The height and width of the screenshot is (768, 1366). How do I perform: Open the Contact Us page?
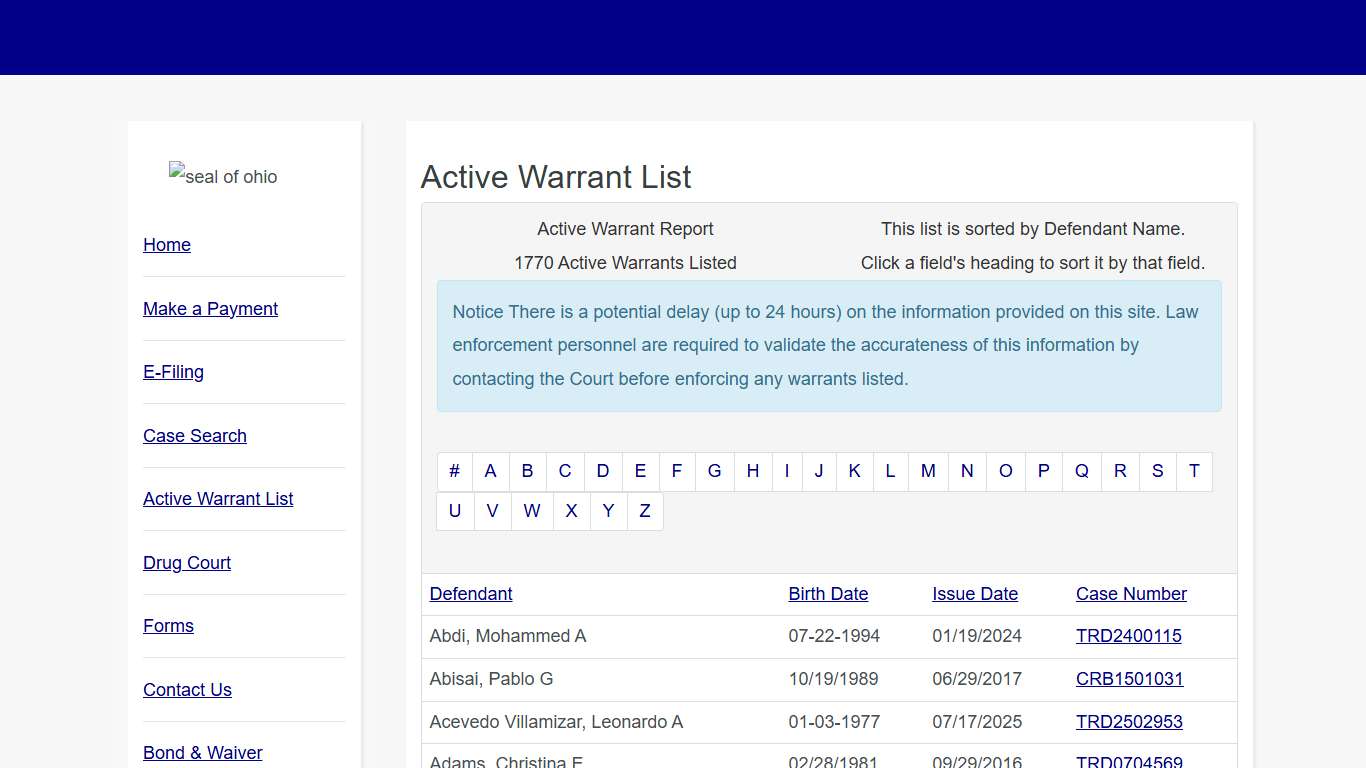pos(187,690)
